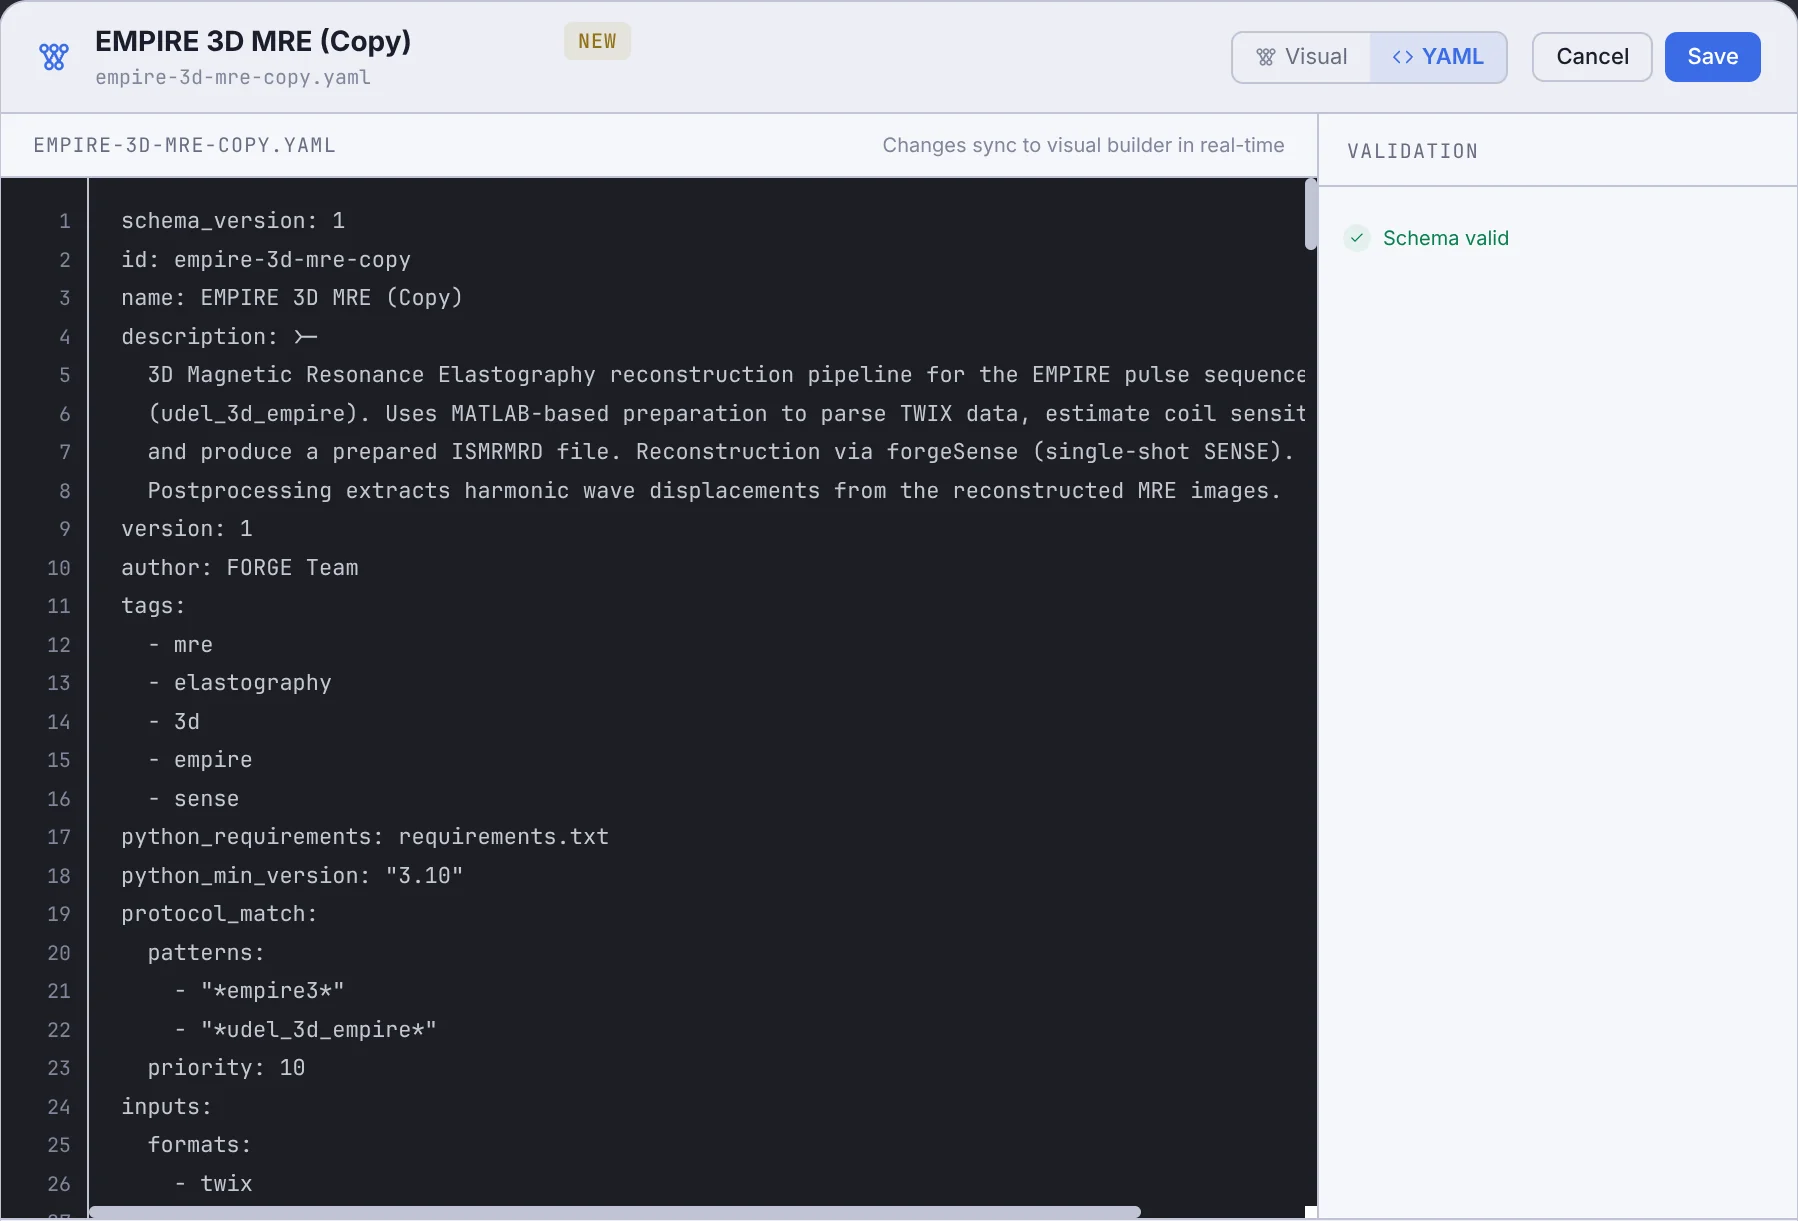This screenshot has width=1798, height=1221.
Task: Click 'python_requirements: requirements.txt' line
Action: click(365, 836)
